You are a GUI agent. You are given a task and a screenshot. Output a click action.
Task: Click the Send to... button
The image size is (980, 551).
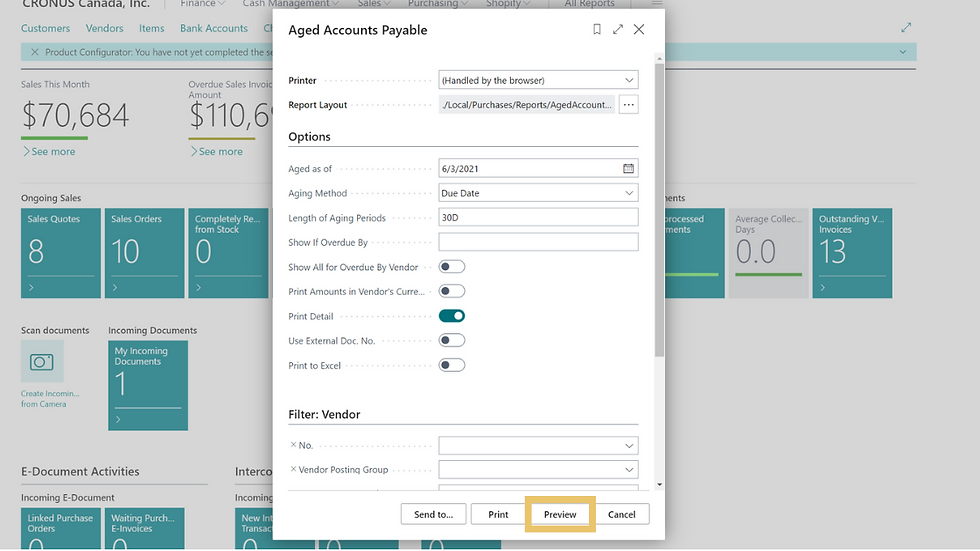[x=433, y=514]
